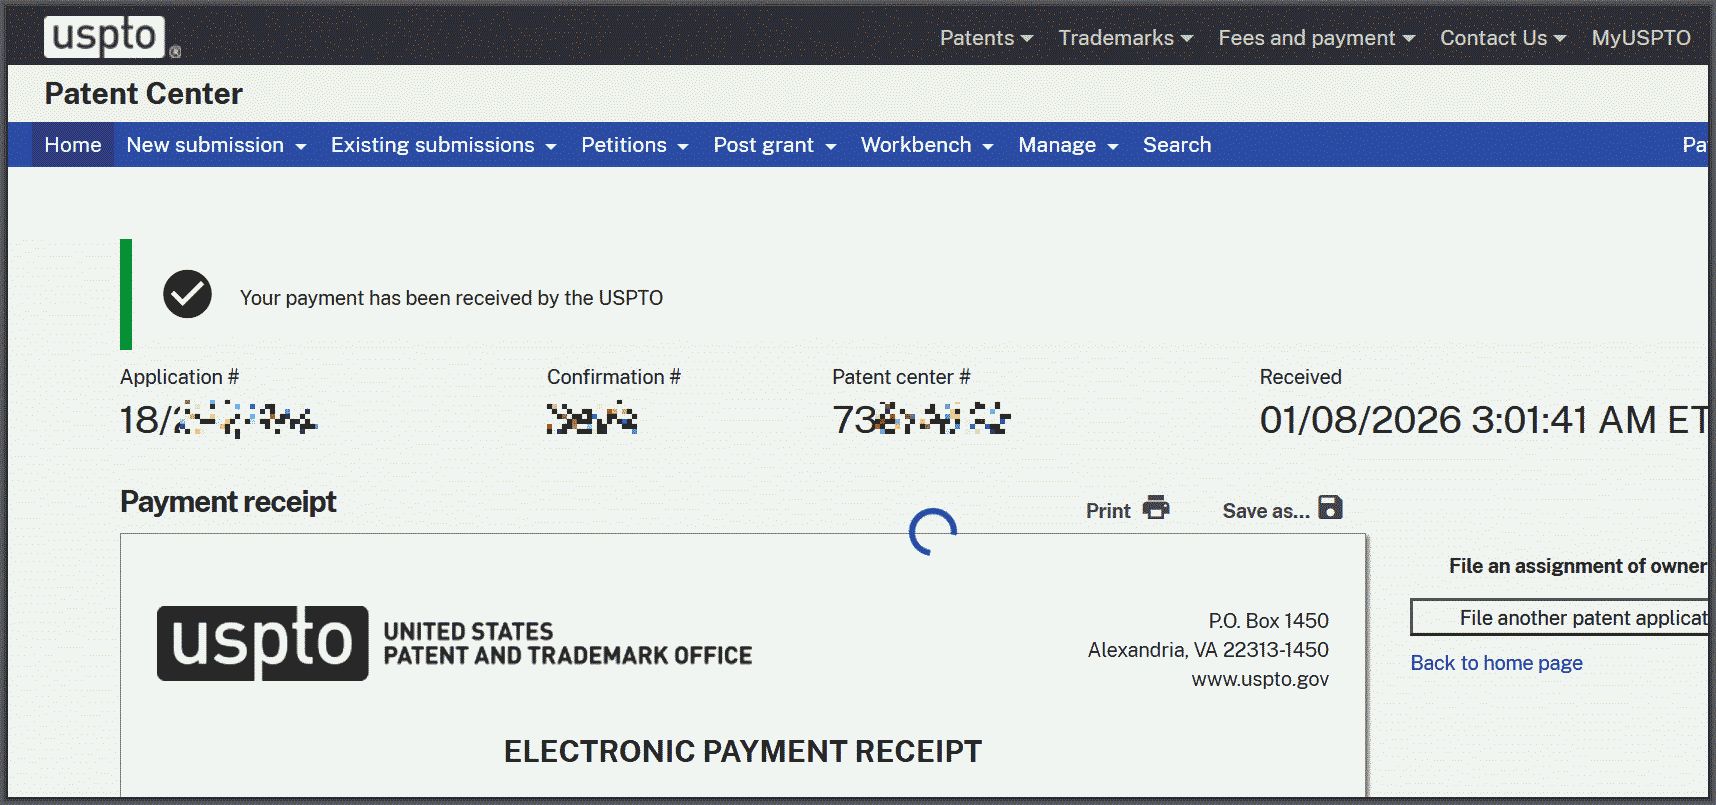Open the Contact Us dropdown
This screenshot has width=1716, height=805.
click(x=1502, y=38)
